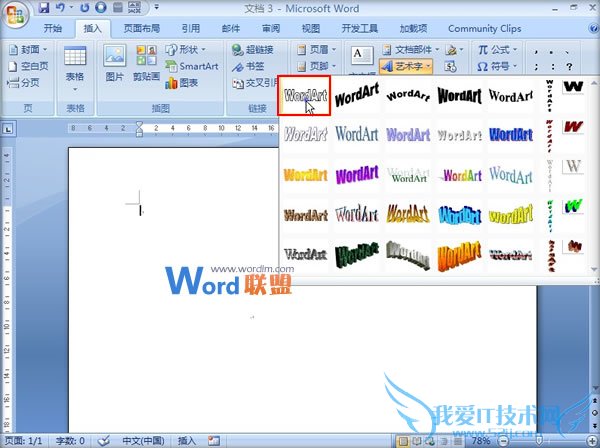Viewport: 600px width, 448px height.
Task: Toggle insert mode (插入) in status bar
Action: 186,441
